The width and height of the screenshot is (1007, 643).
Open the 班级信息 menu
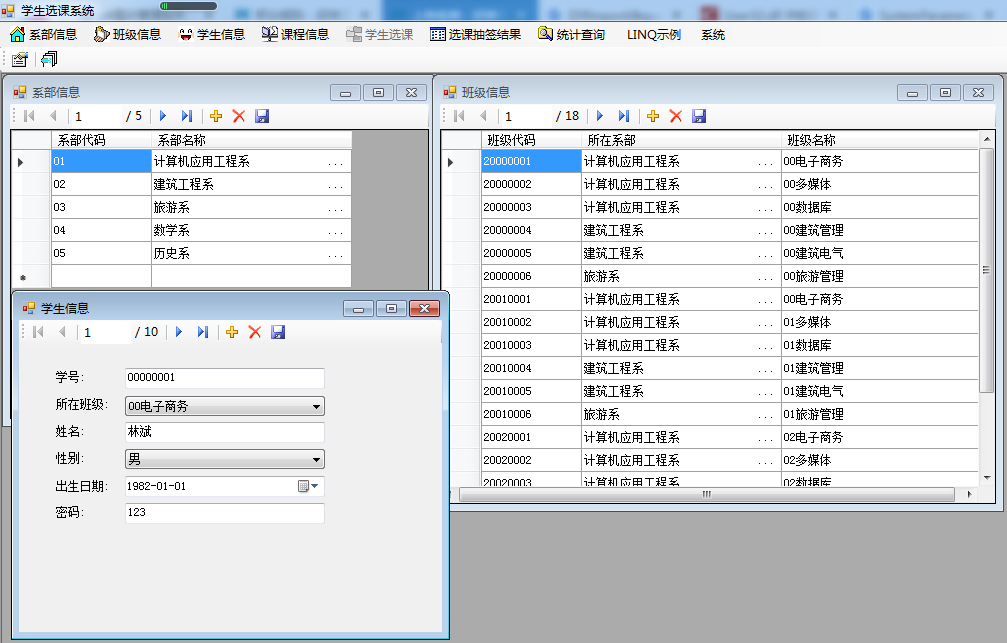(128, 35)
